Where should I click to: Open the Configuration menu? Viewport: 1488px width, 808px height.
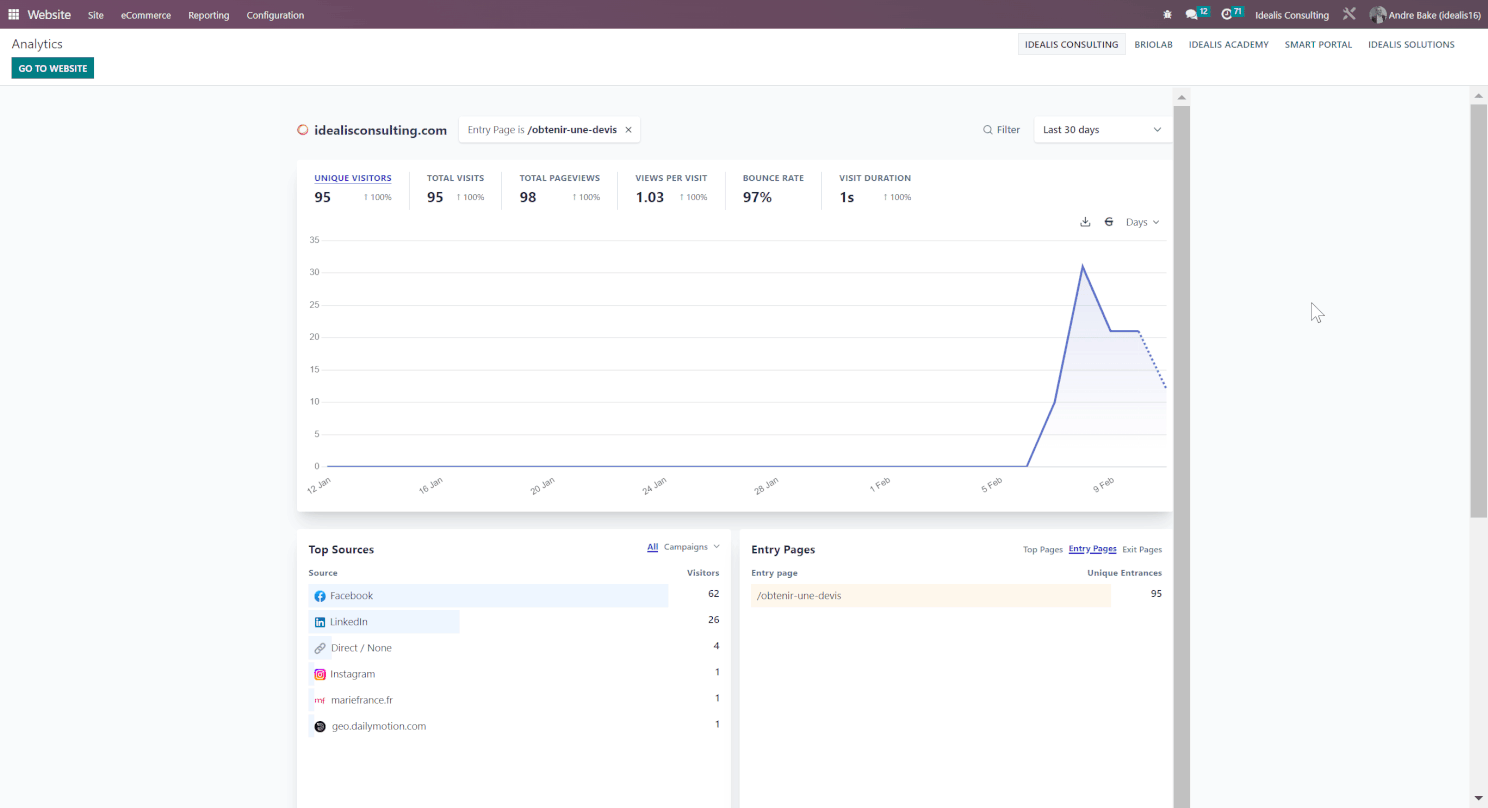click(x=275, y=15)
